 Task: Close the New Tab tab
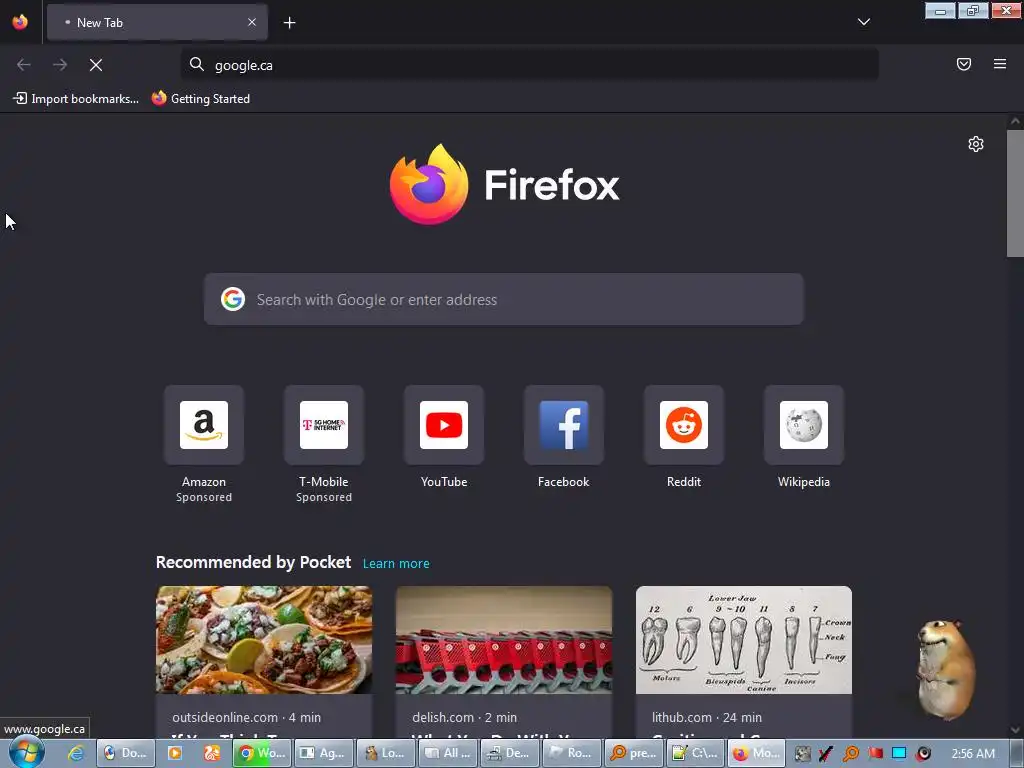pyautogui.click(x=252, y=22)
